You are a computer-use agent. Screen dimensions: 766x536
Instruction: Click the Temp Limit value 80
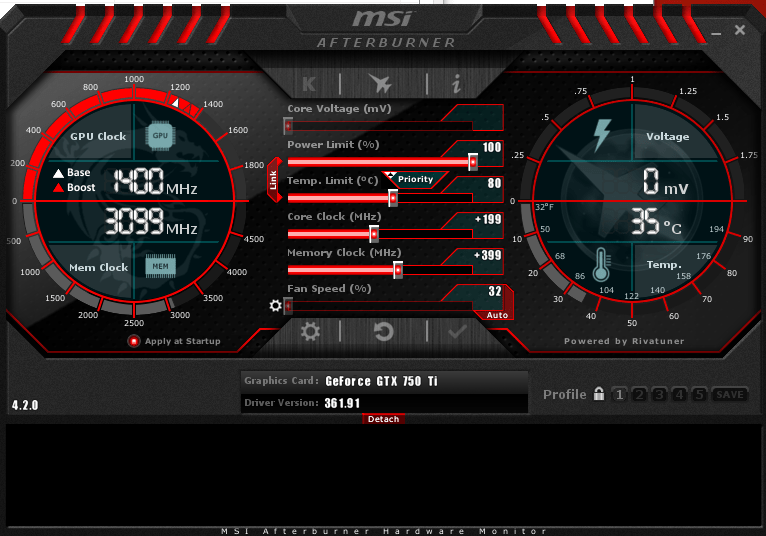pos(494,183)
